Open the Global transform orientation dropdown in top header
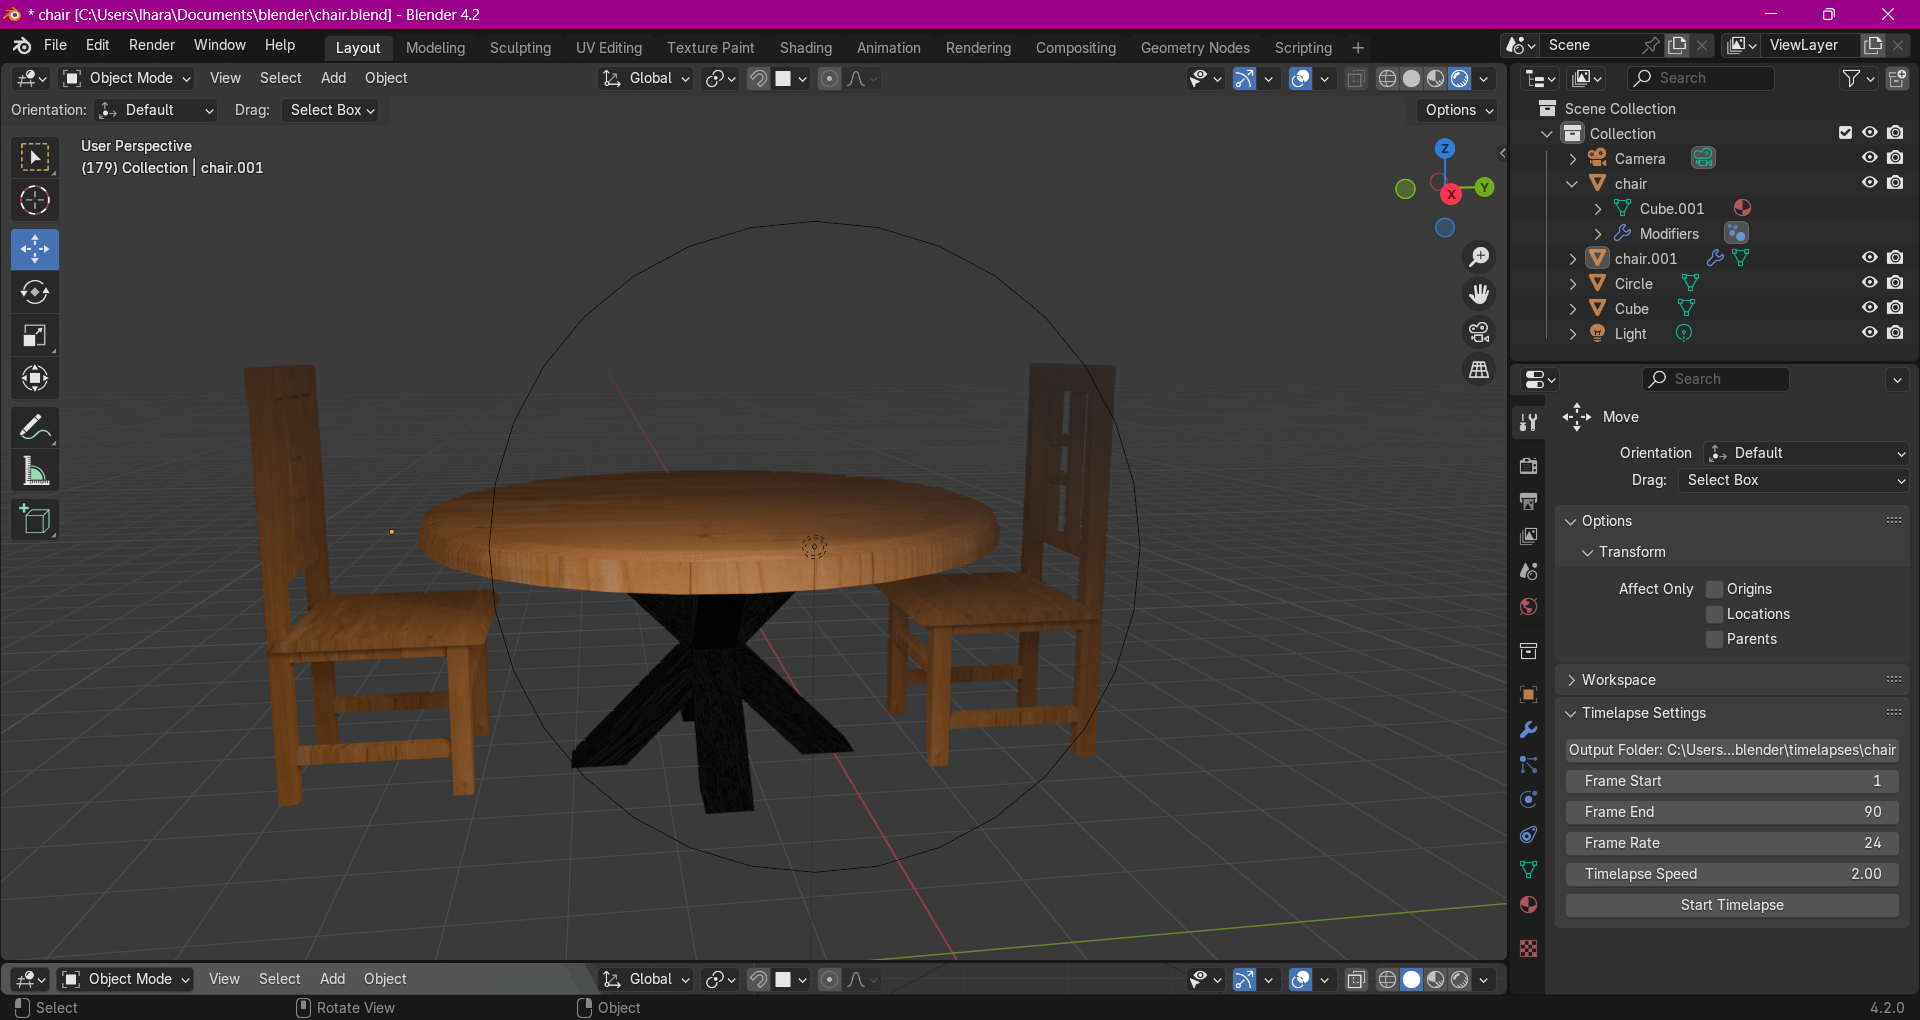Image resolution: width=1920 pixels, height=1020 pixels. (x=646, y=78)
